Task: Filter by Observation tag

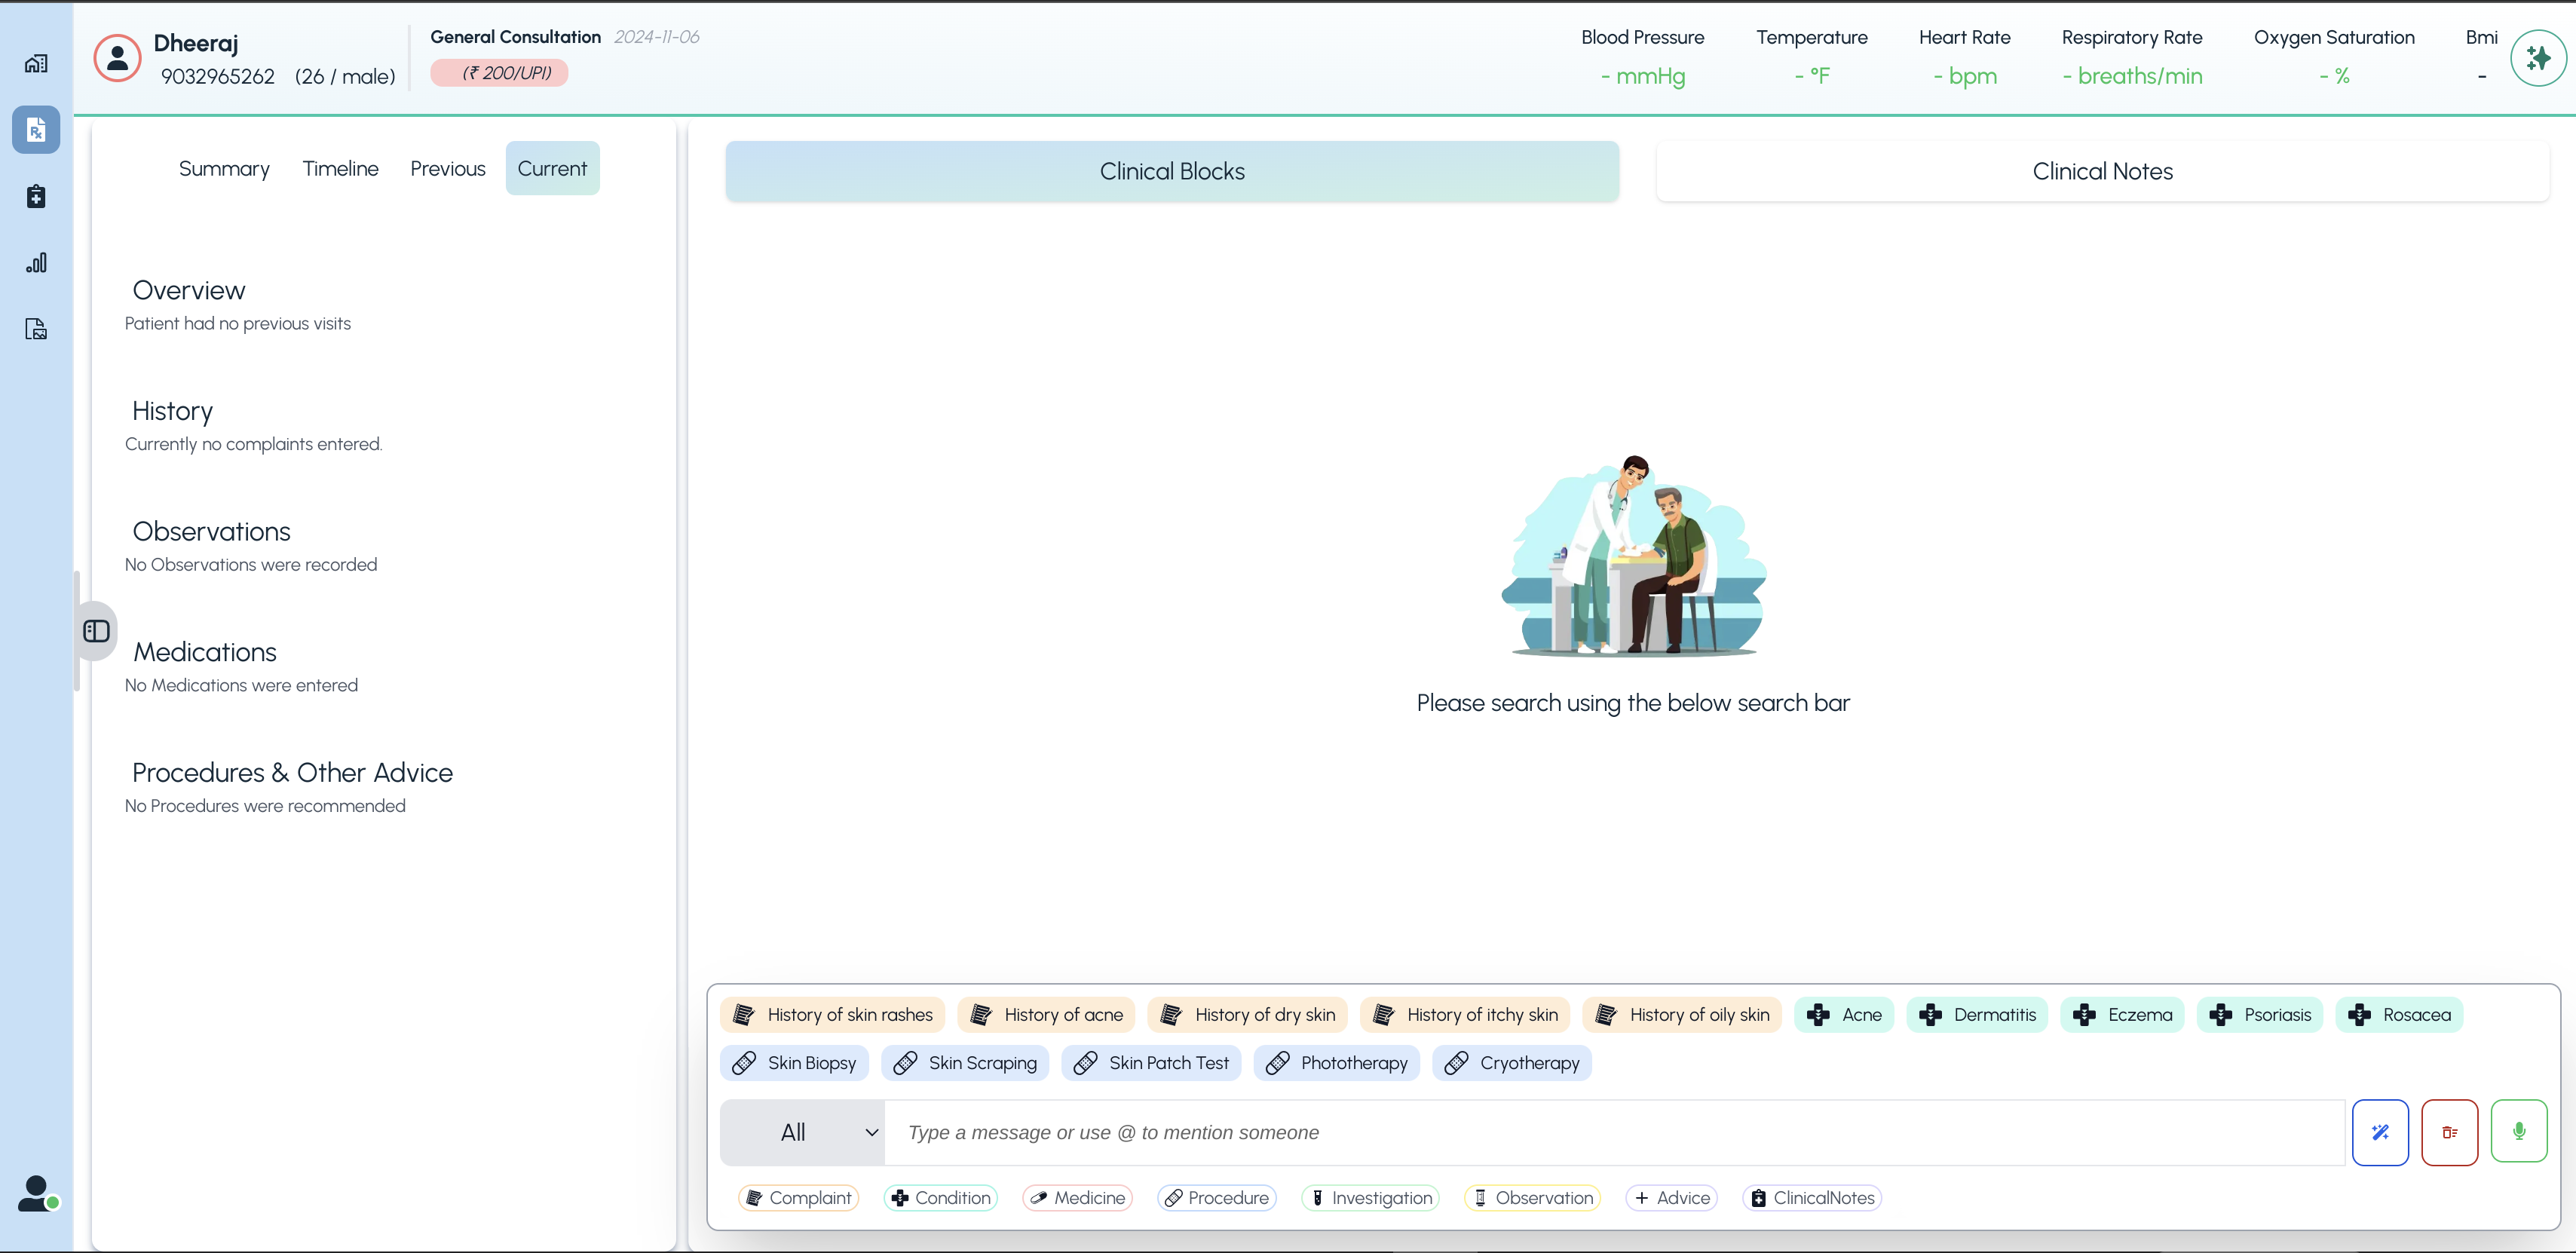Action: pos(1532,1197)
